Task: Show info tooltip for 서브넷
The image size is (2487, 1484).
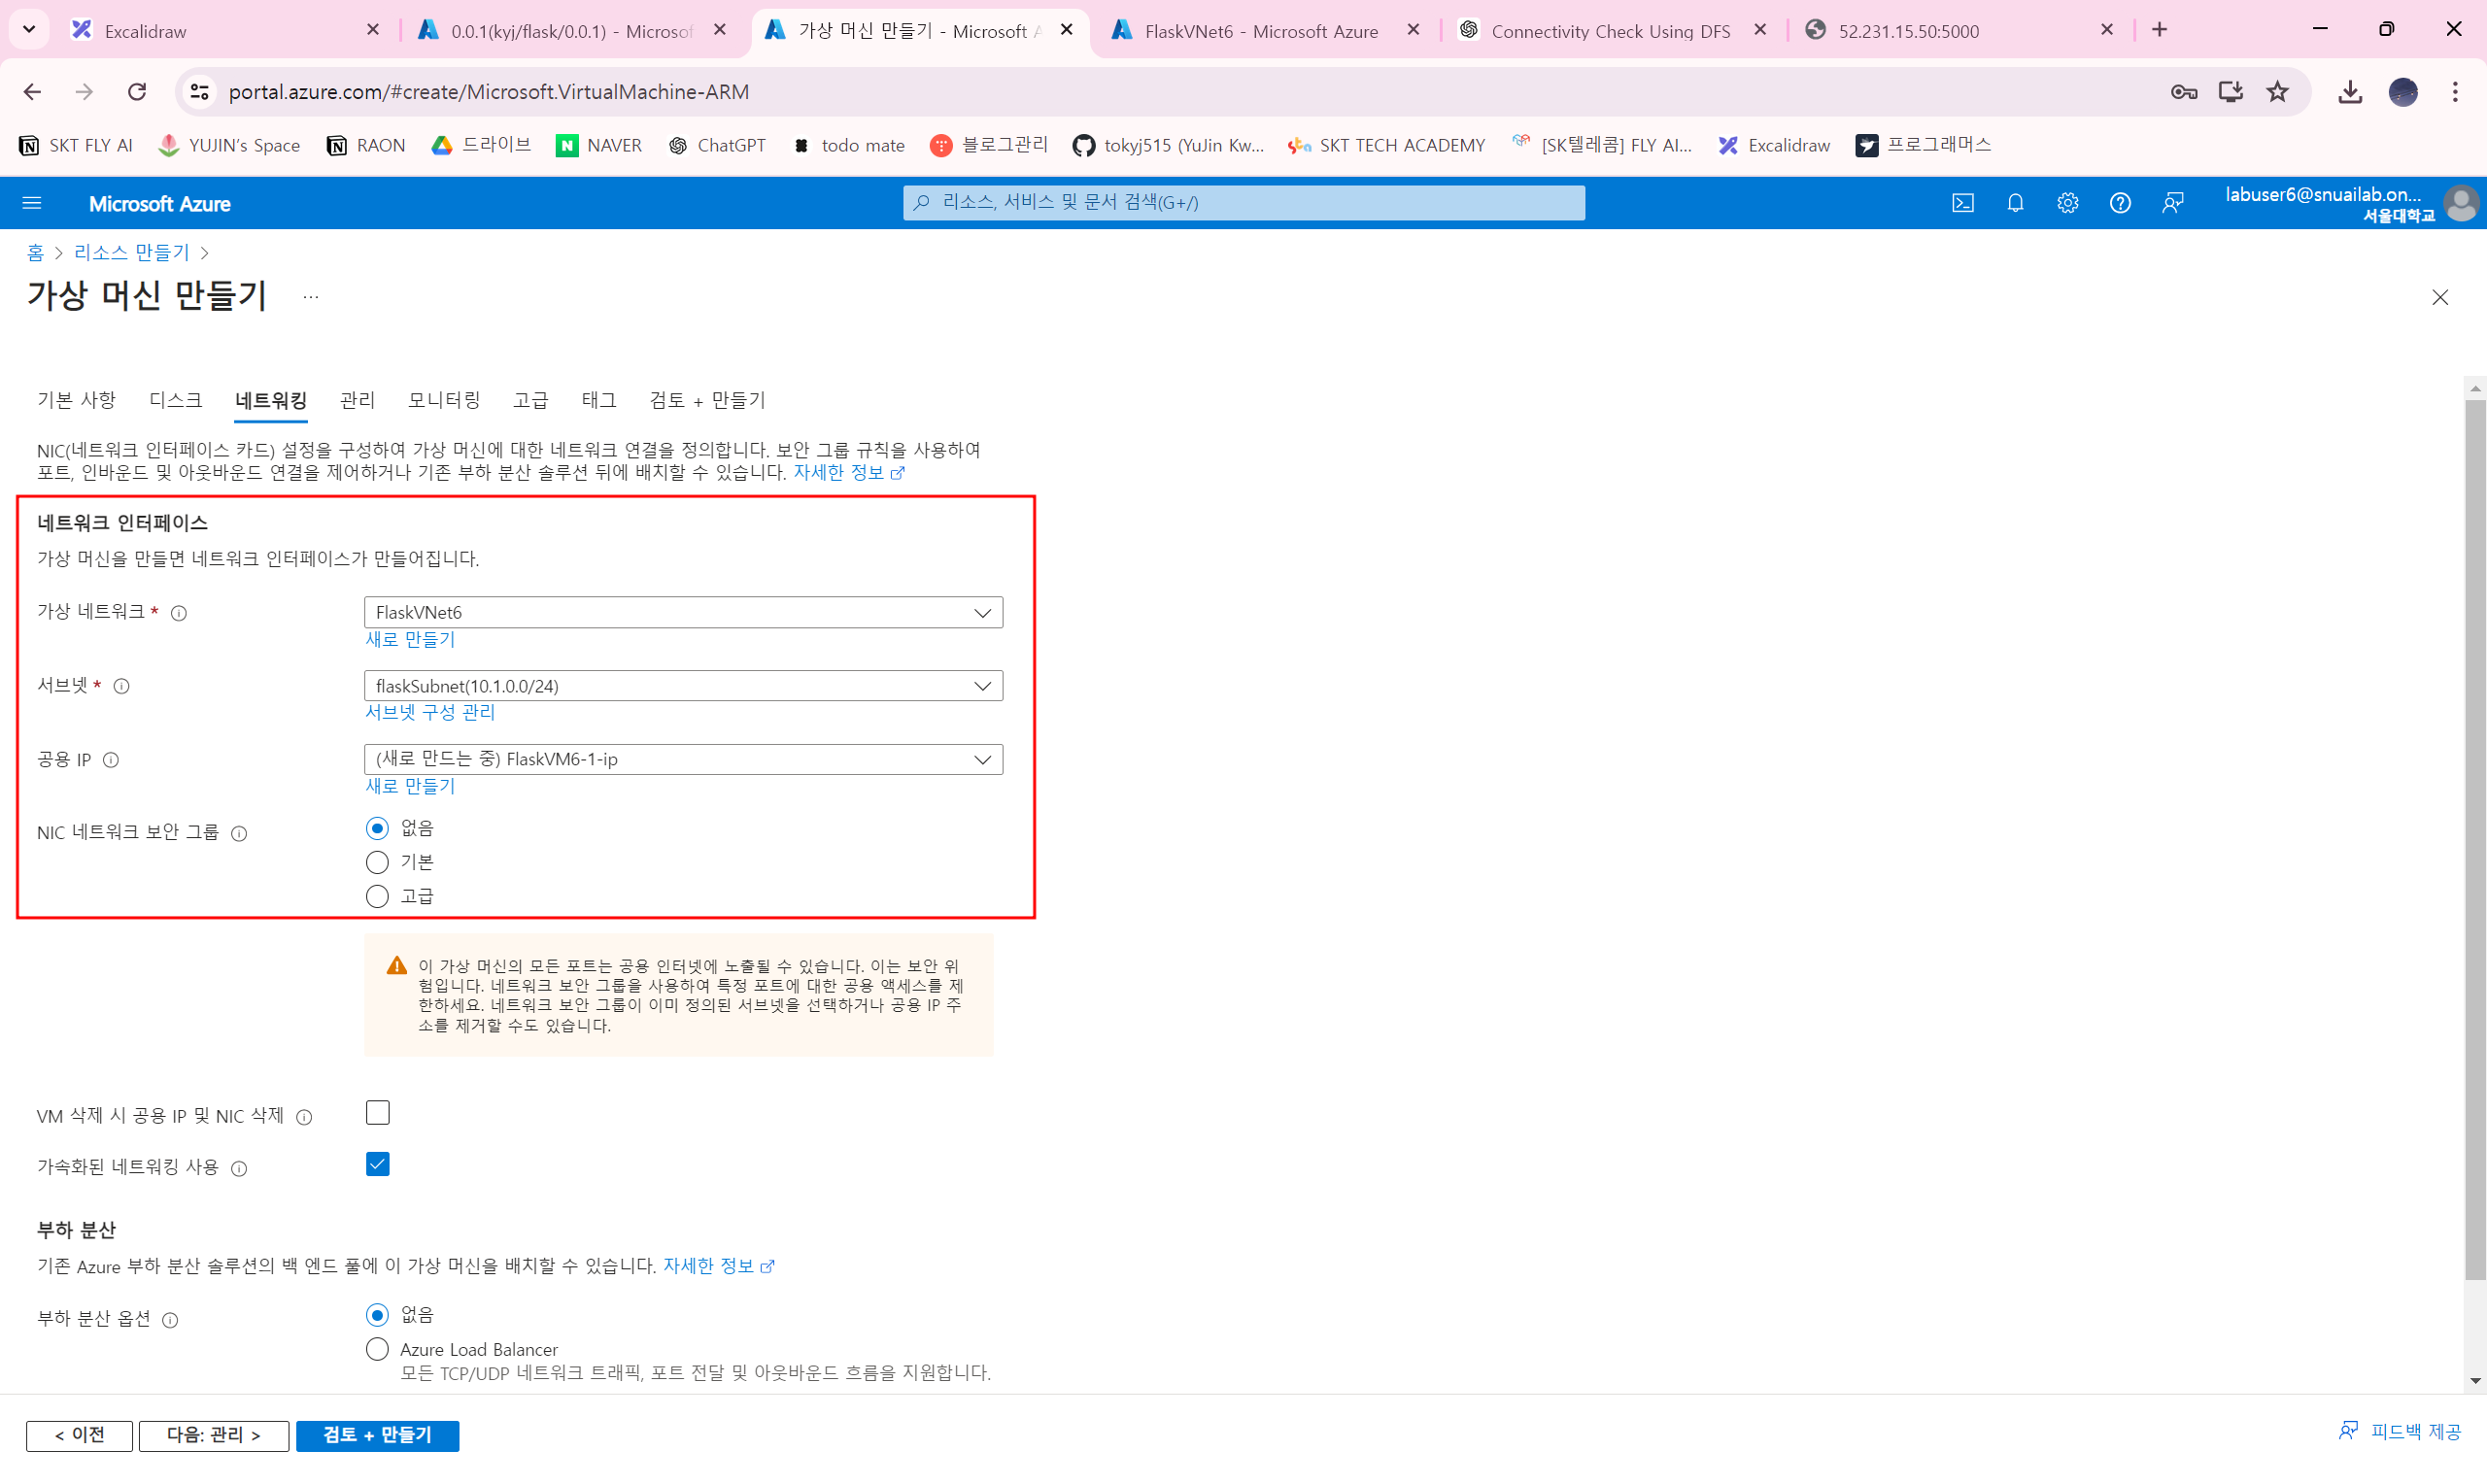Action: click(x=121, y=686)
